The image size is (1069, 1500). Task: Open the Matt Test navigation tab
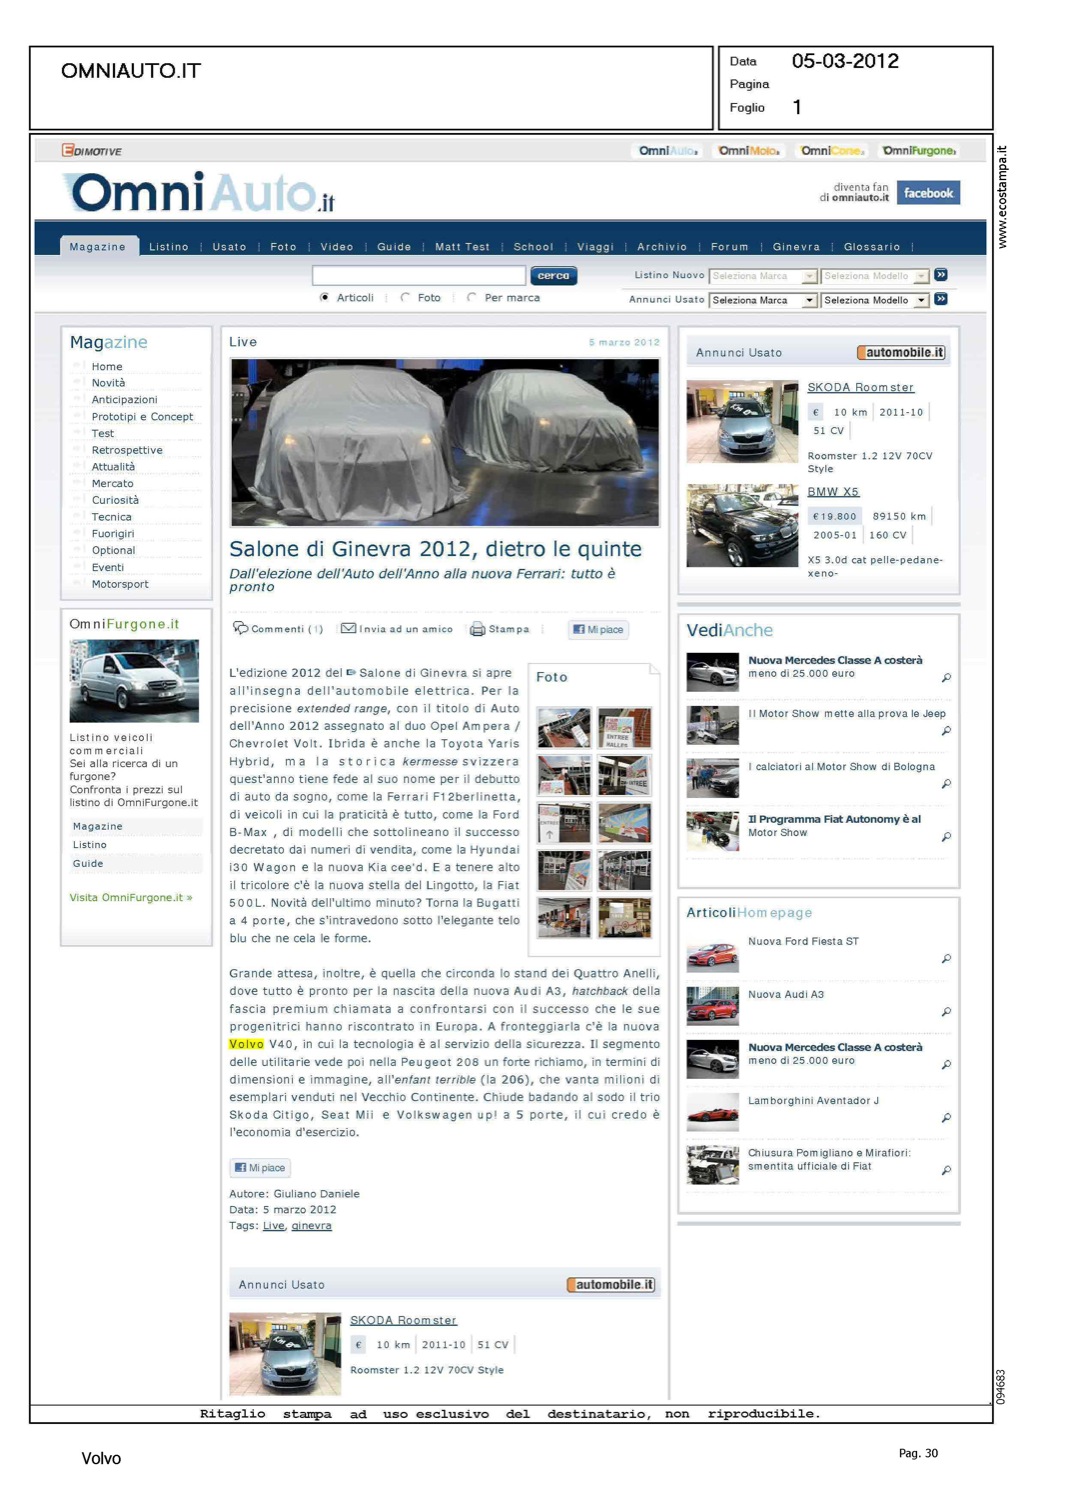(462, 247)
